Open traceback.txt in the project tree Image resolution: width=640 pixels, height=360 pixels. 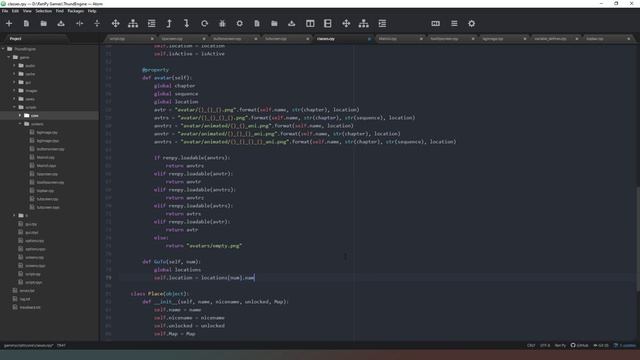30,307
